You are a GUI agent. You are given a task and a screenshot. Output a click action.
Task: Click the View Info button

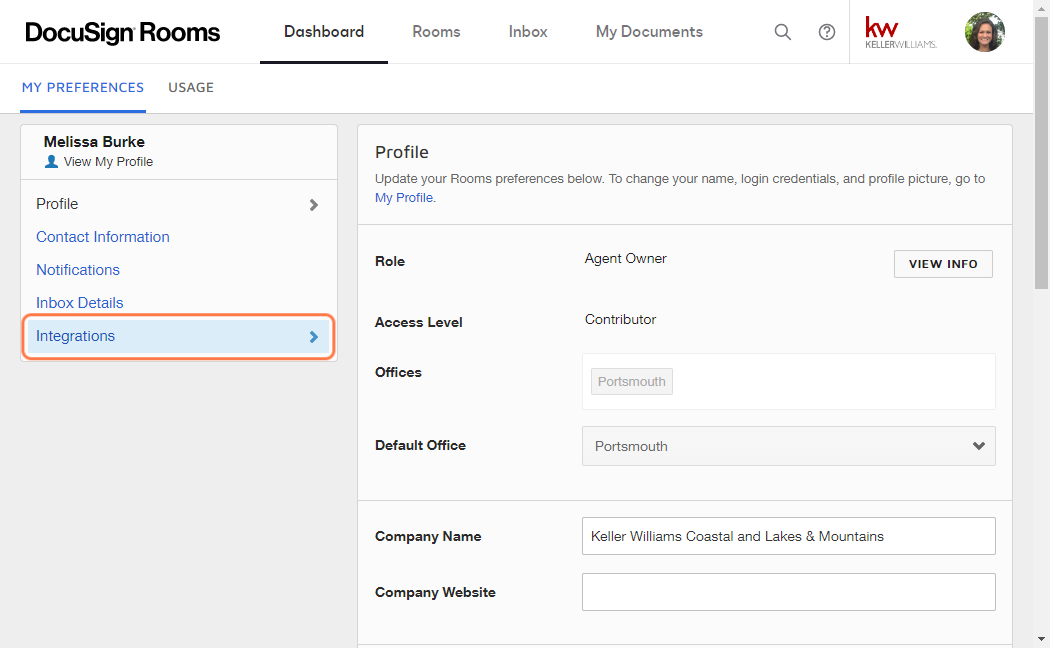(x=943, y=264)
